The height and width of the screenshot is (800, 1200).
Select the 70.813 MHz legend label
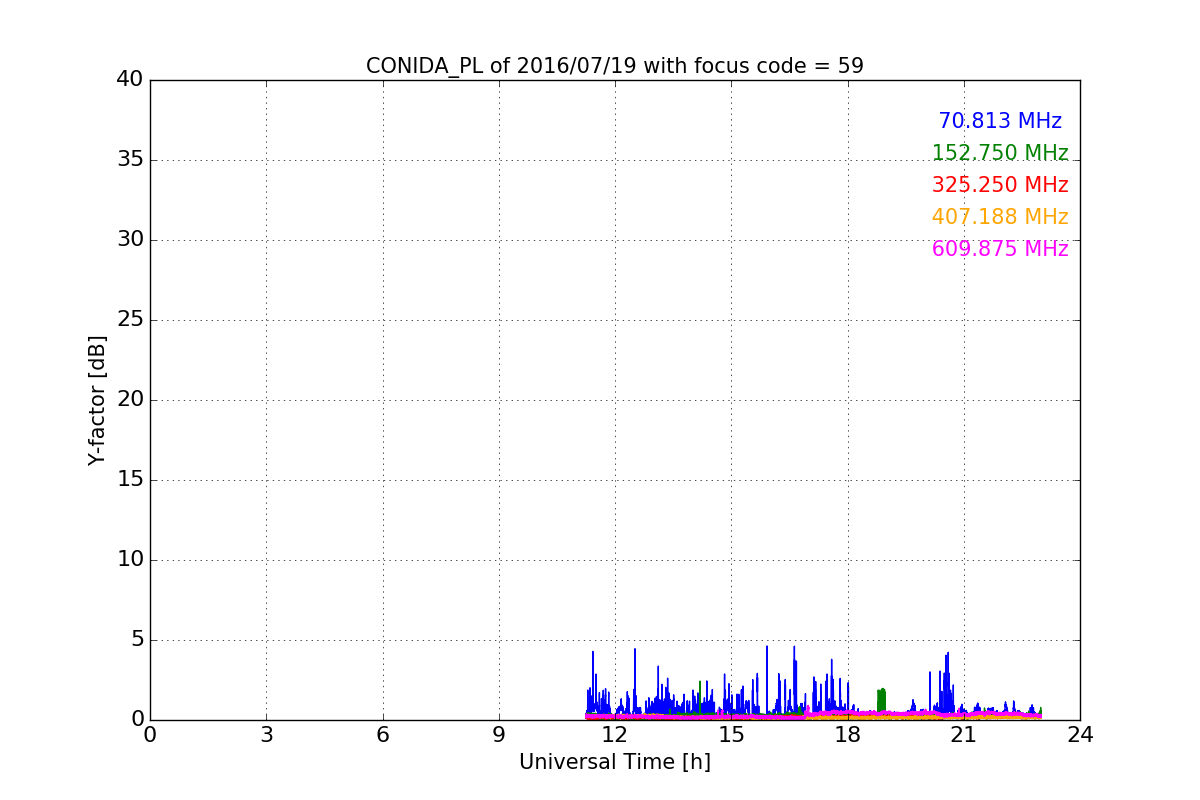point(1000,121)
